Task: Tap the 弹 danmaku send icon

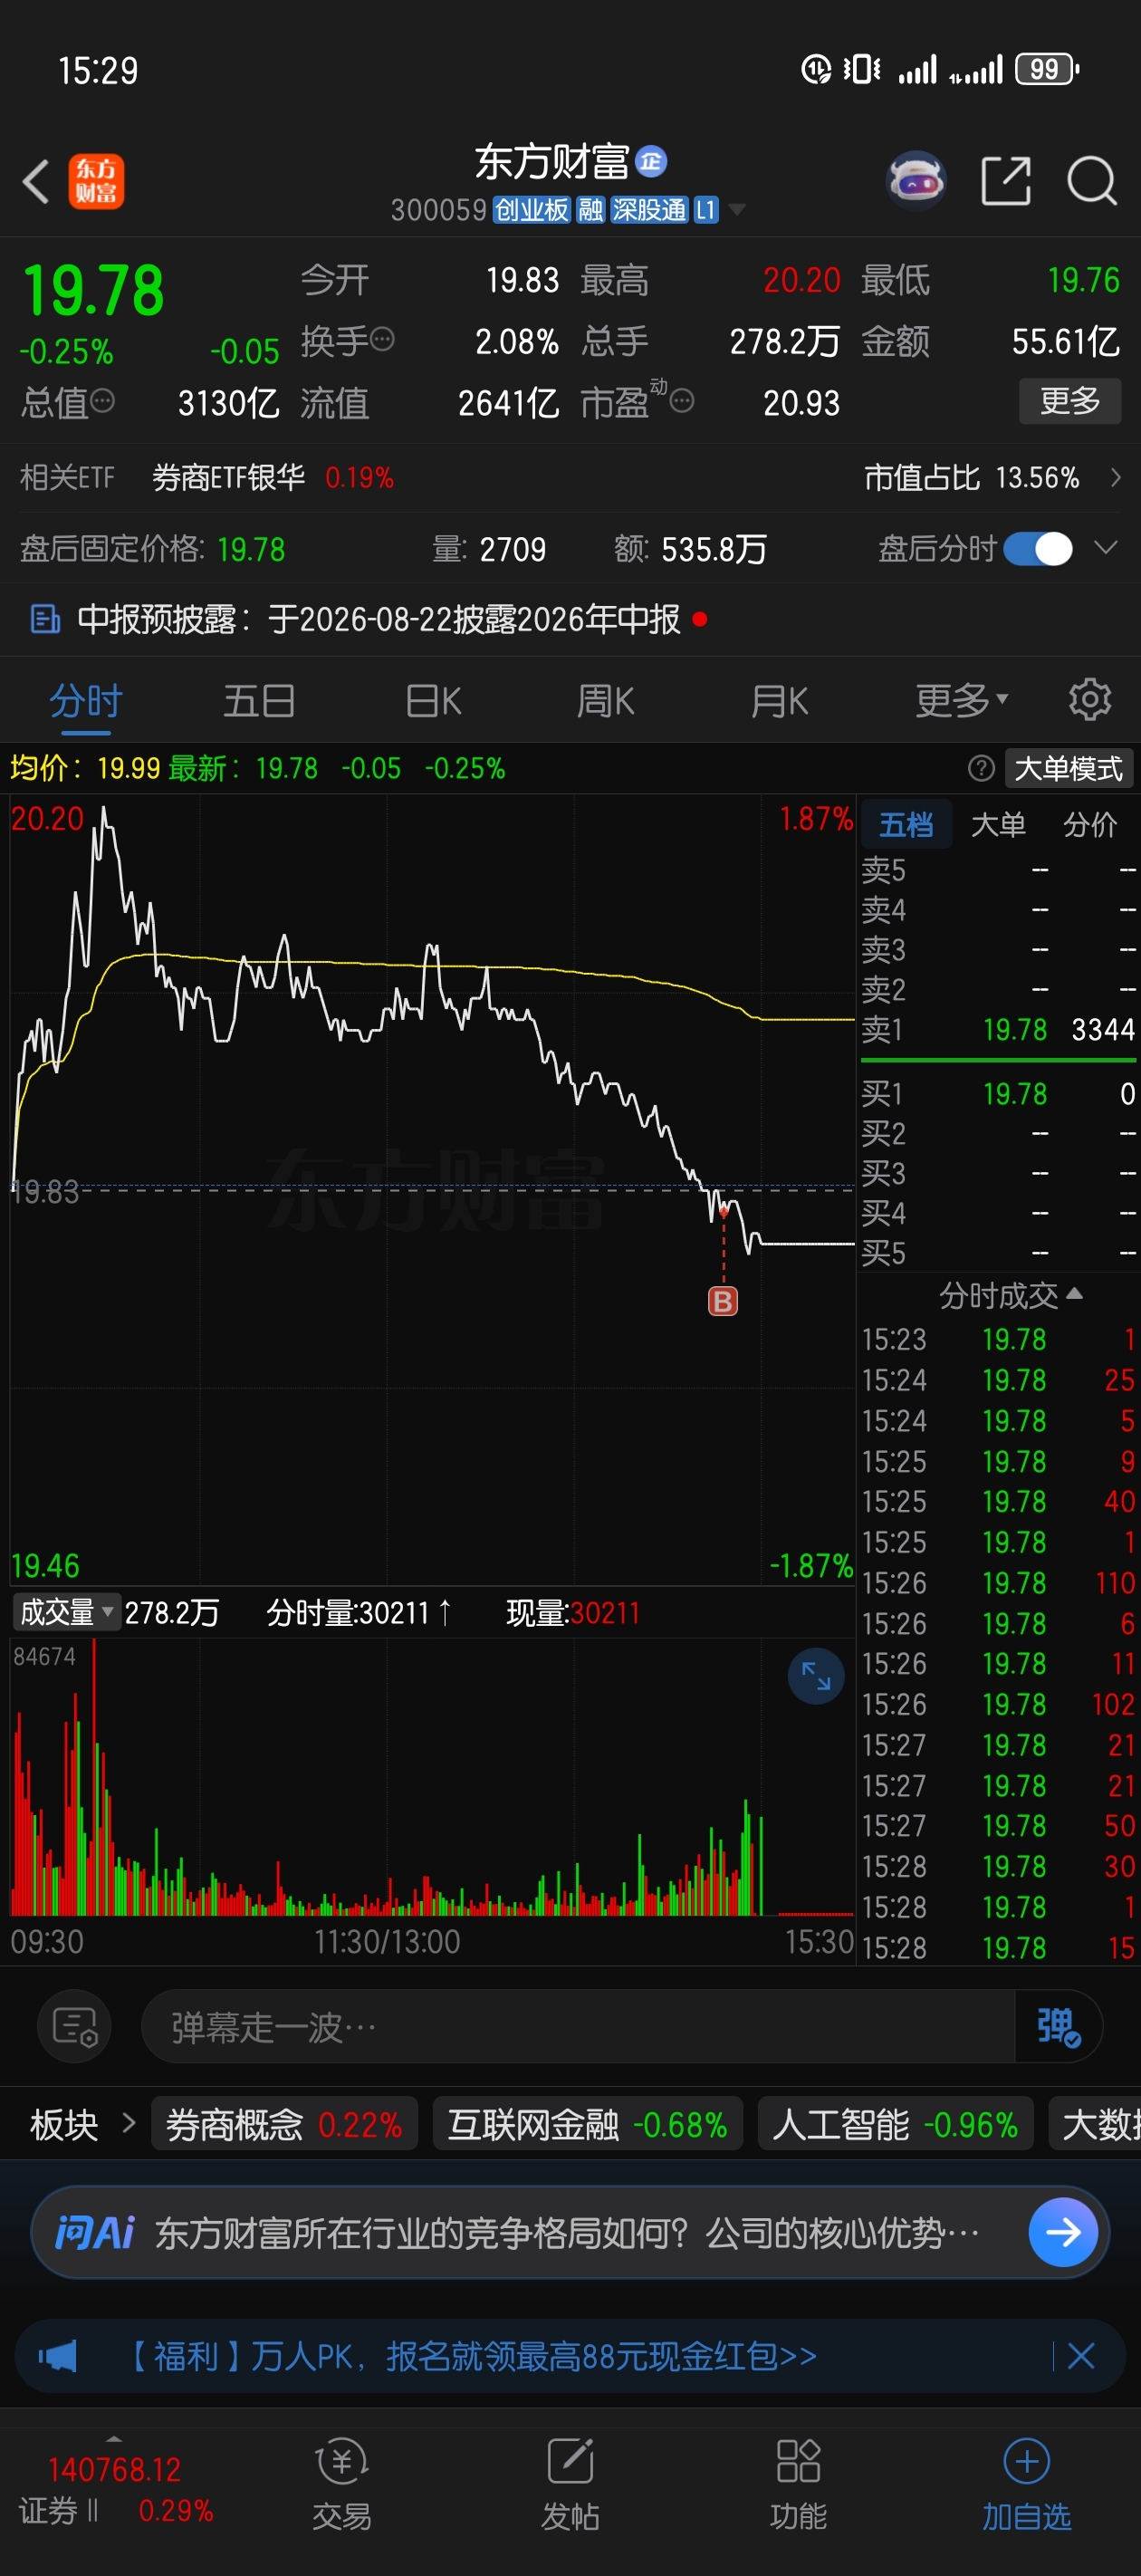Action: click(1058, 2027)
